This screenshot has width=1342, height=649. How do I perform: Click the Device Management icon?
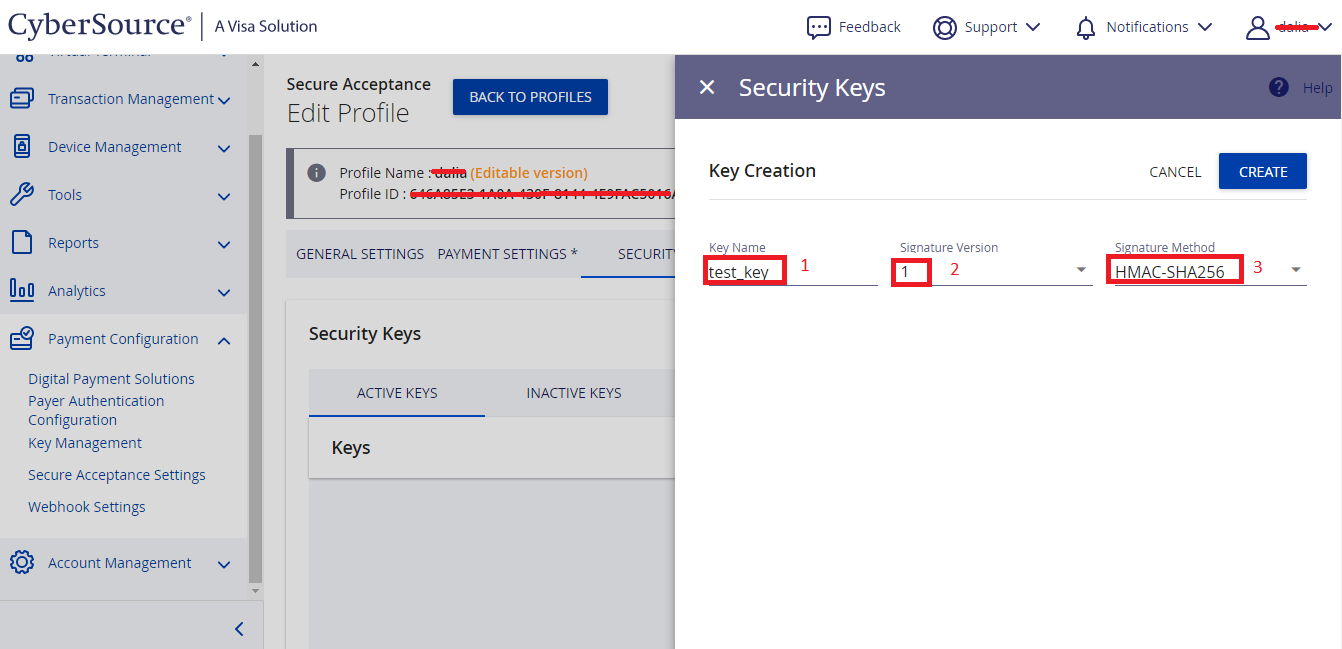22,147
